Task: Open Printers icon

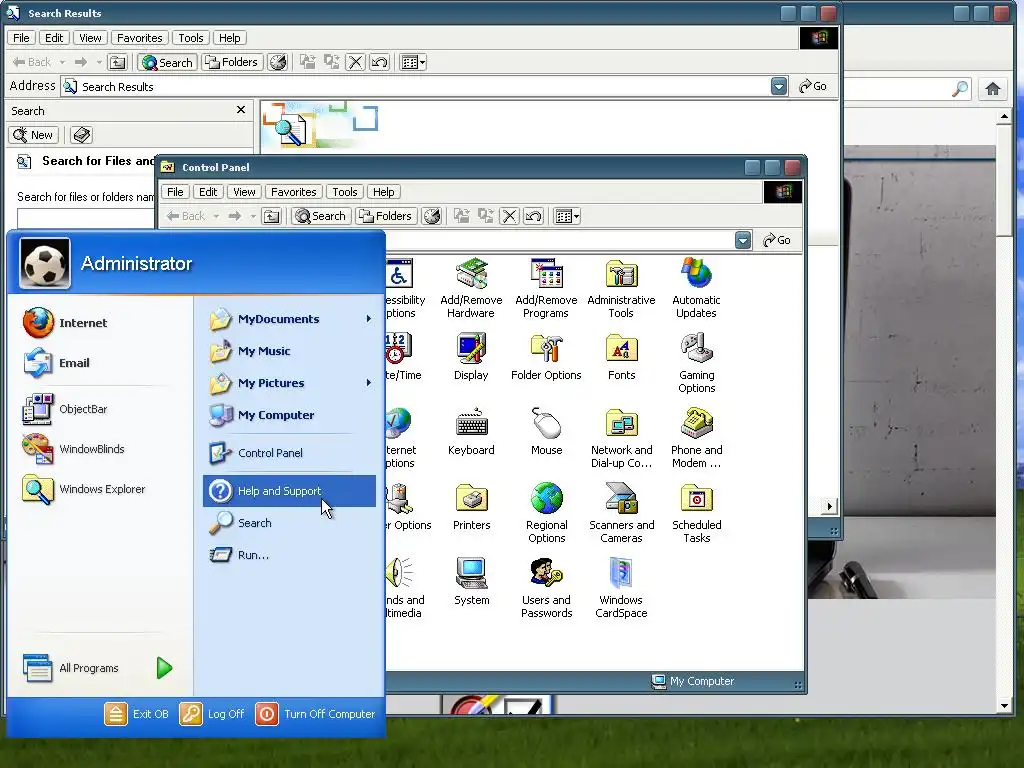Action: pos(471,506)
